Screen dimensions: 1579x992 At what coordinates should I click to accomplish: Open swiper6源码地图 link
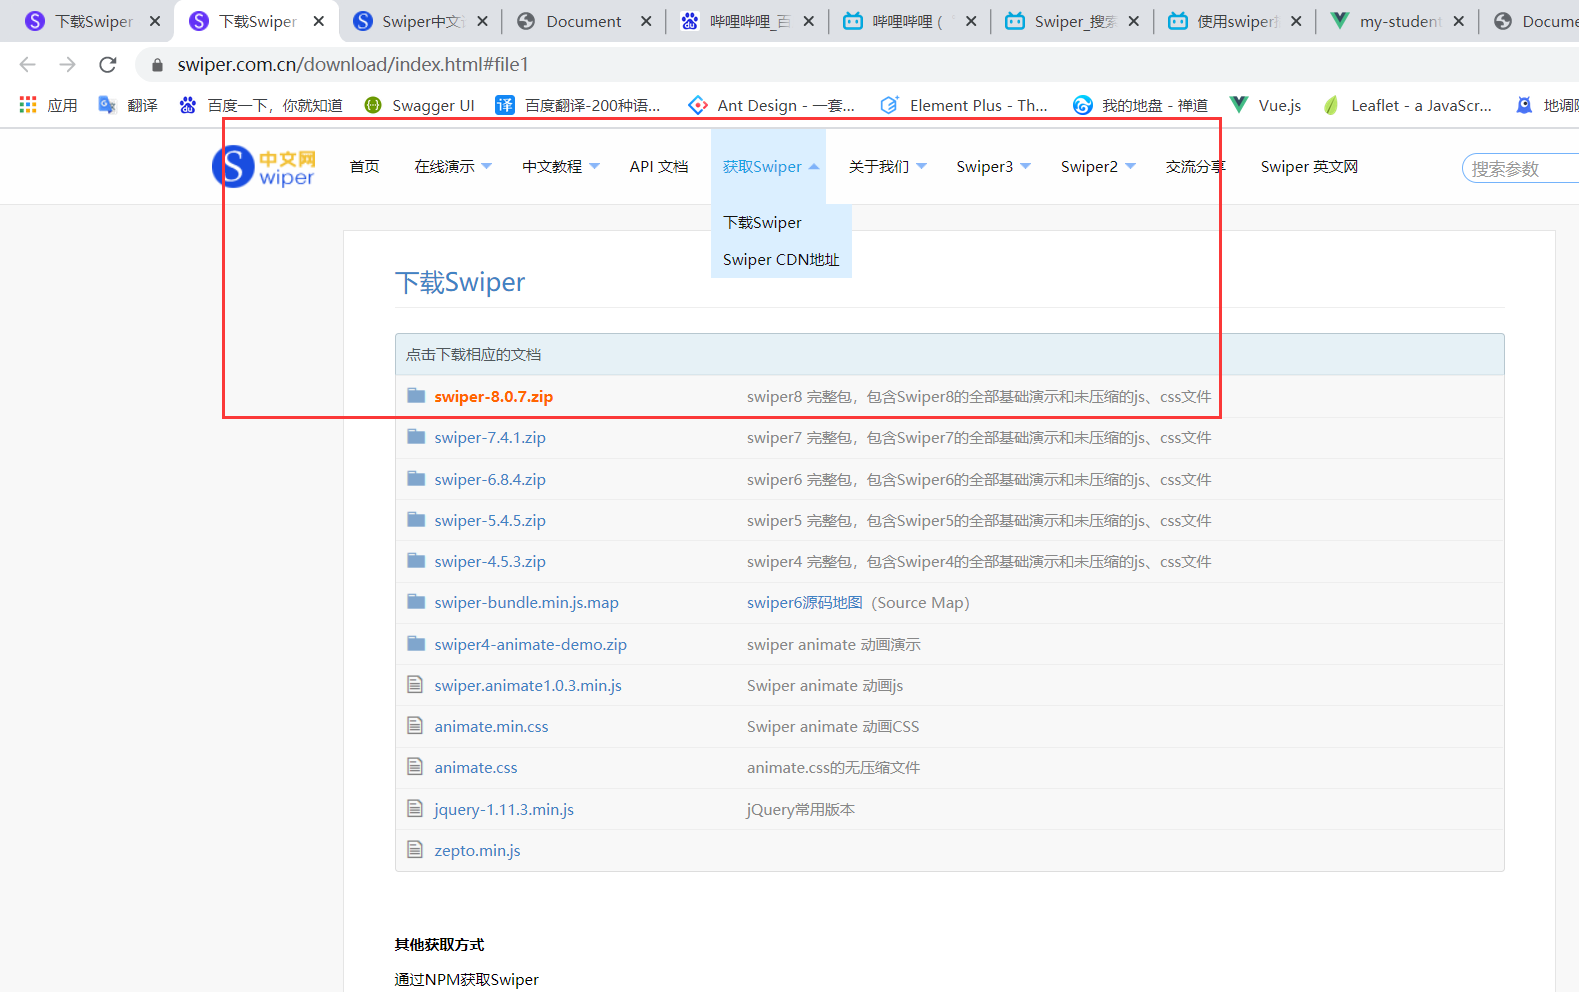[804, 602]
